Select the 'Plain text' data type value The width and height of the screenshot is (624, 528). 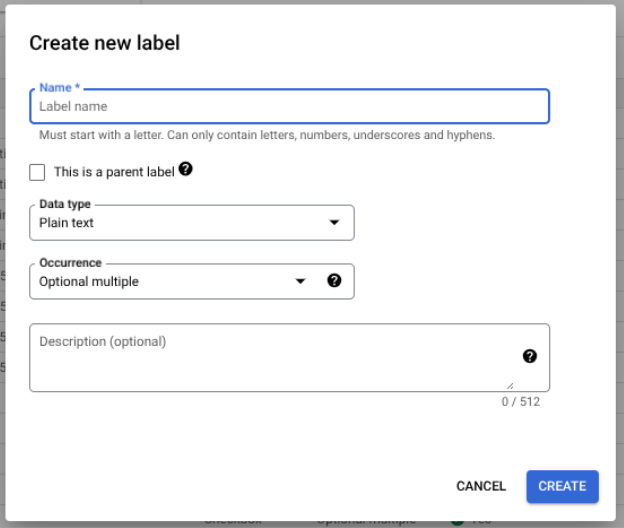(x=67, y=223)
